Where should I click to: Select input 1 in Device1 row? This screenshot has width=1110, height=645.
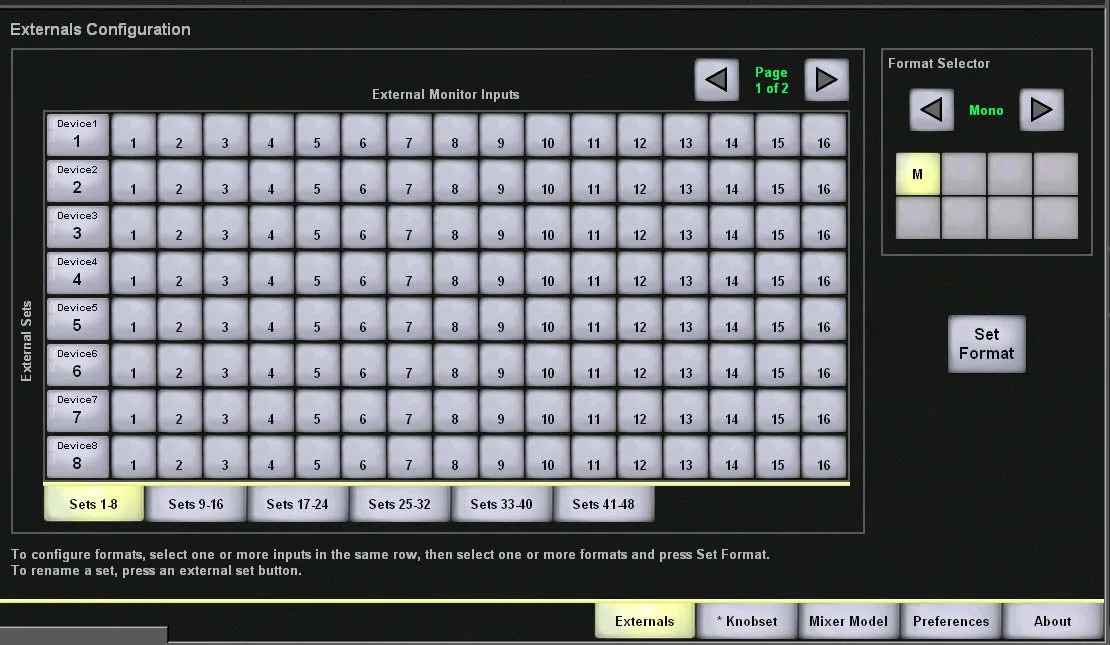pyautogui.click(x=133, y=135)
